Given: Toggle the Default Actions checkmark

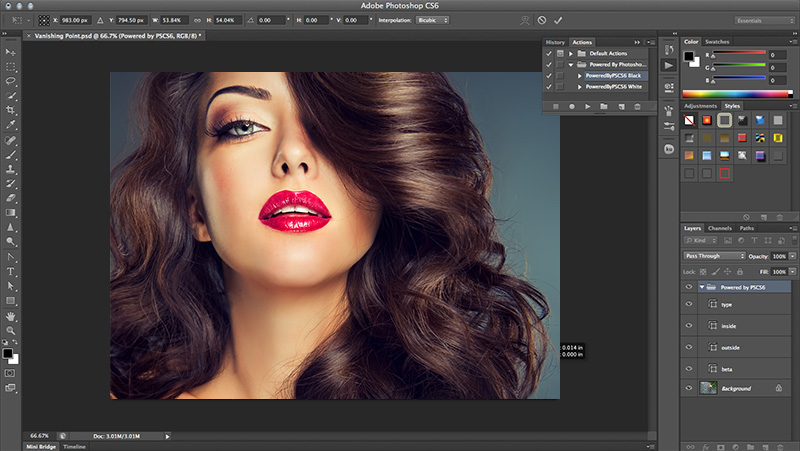Looking at the screenshot, I should (x=549, y=53).
